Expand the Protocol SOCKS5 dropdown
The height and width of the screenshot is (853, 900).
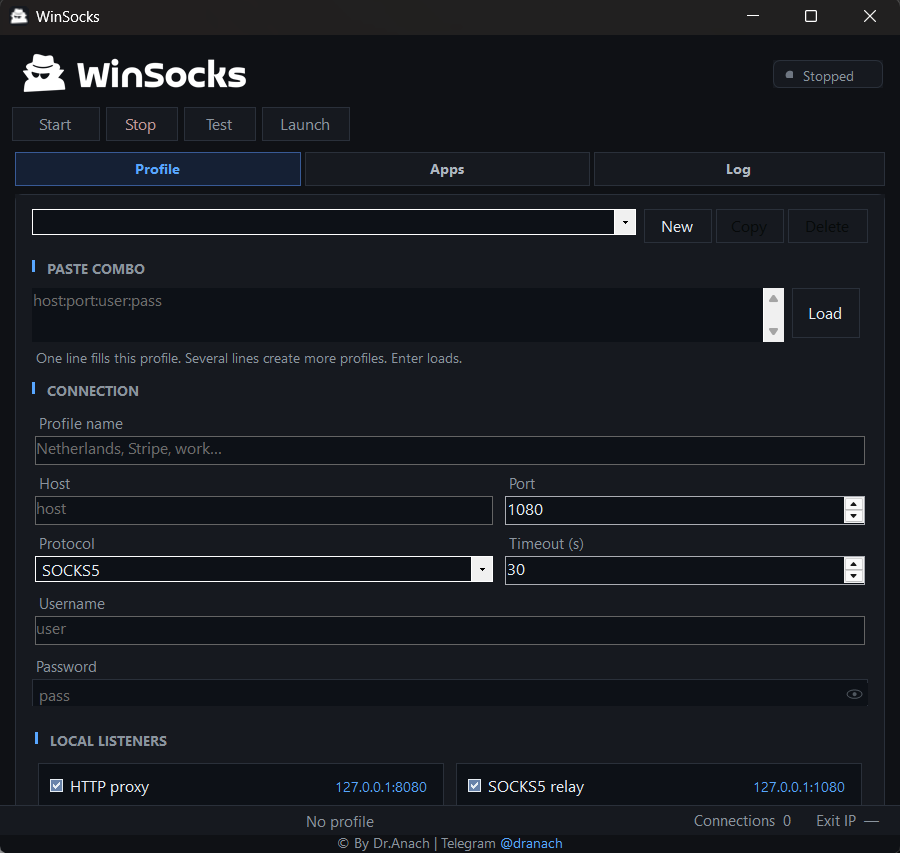[x=482, y=569]
